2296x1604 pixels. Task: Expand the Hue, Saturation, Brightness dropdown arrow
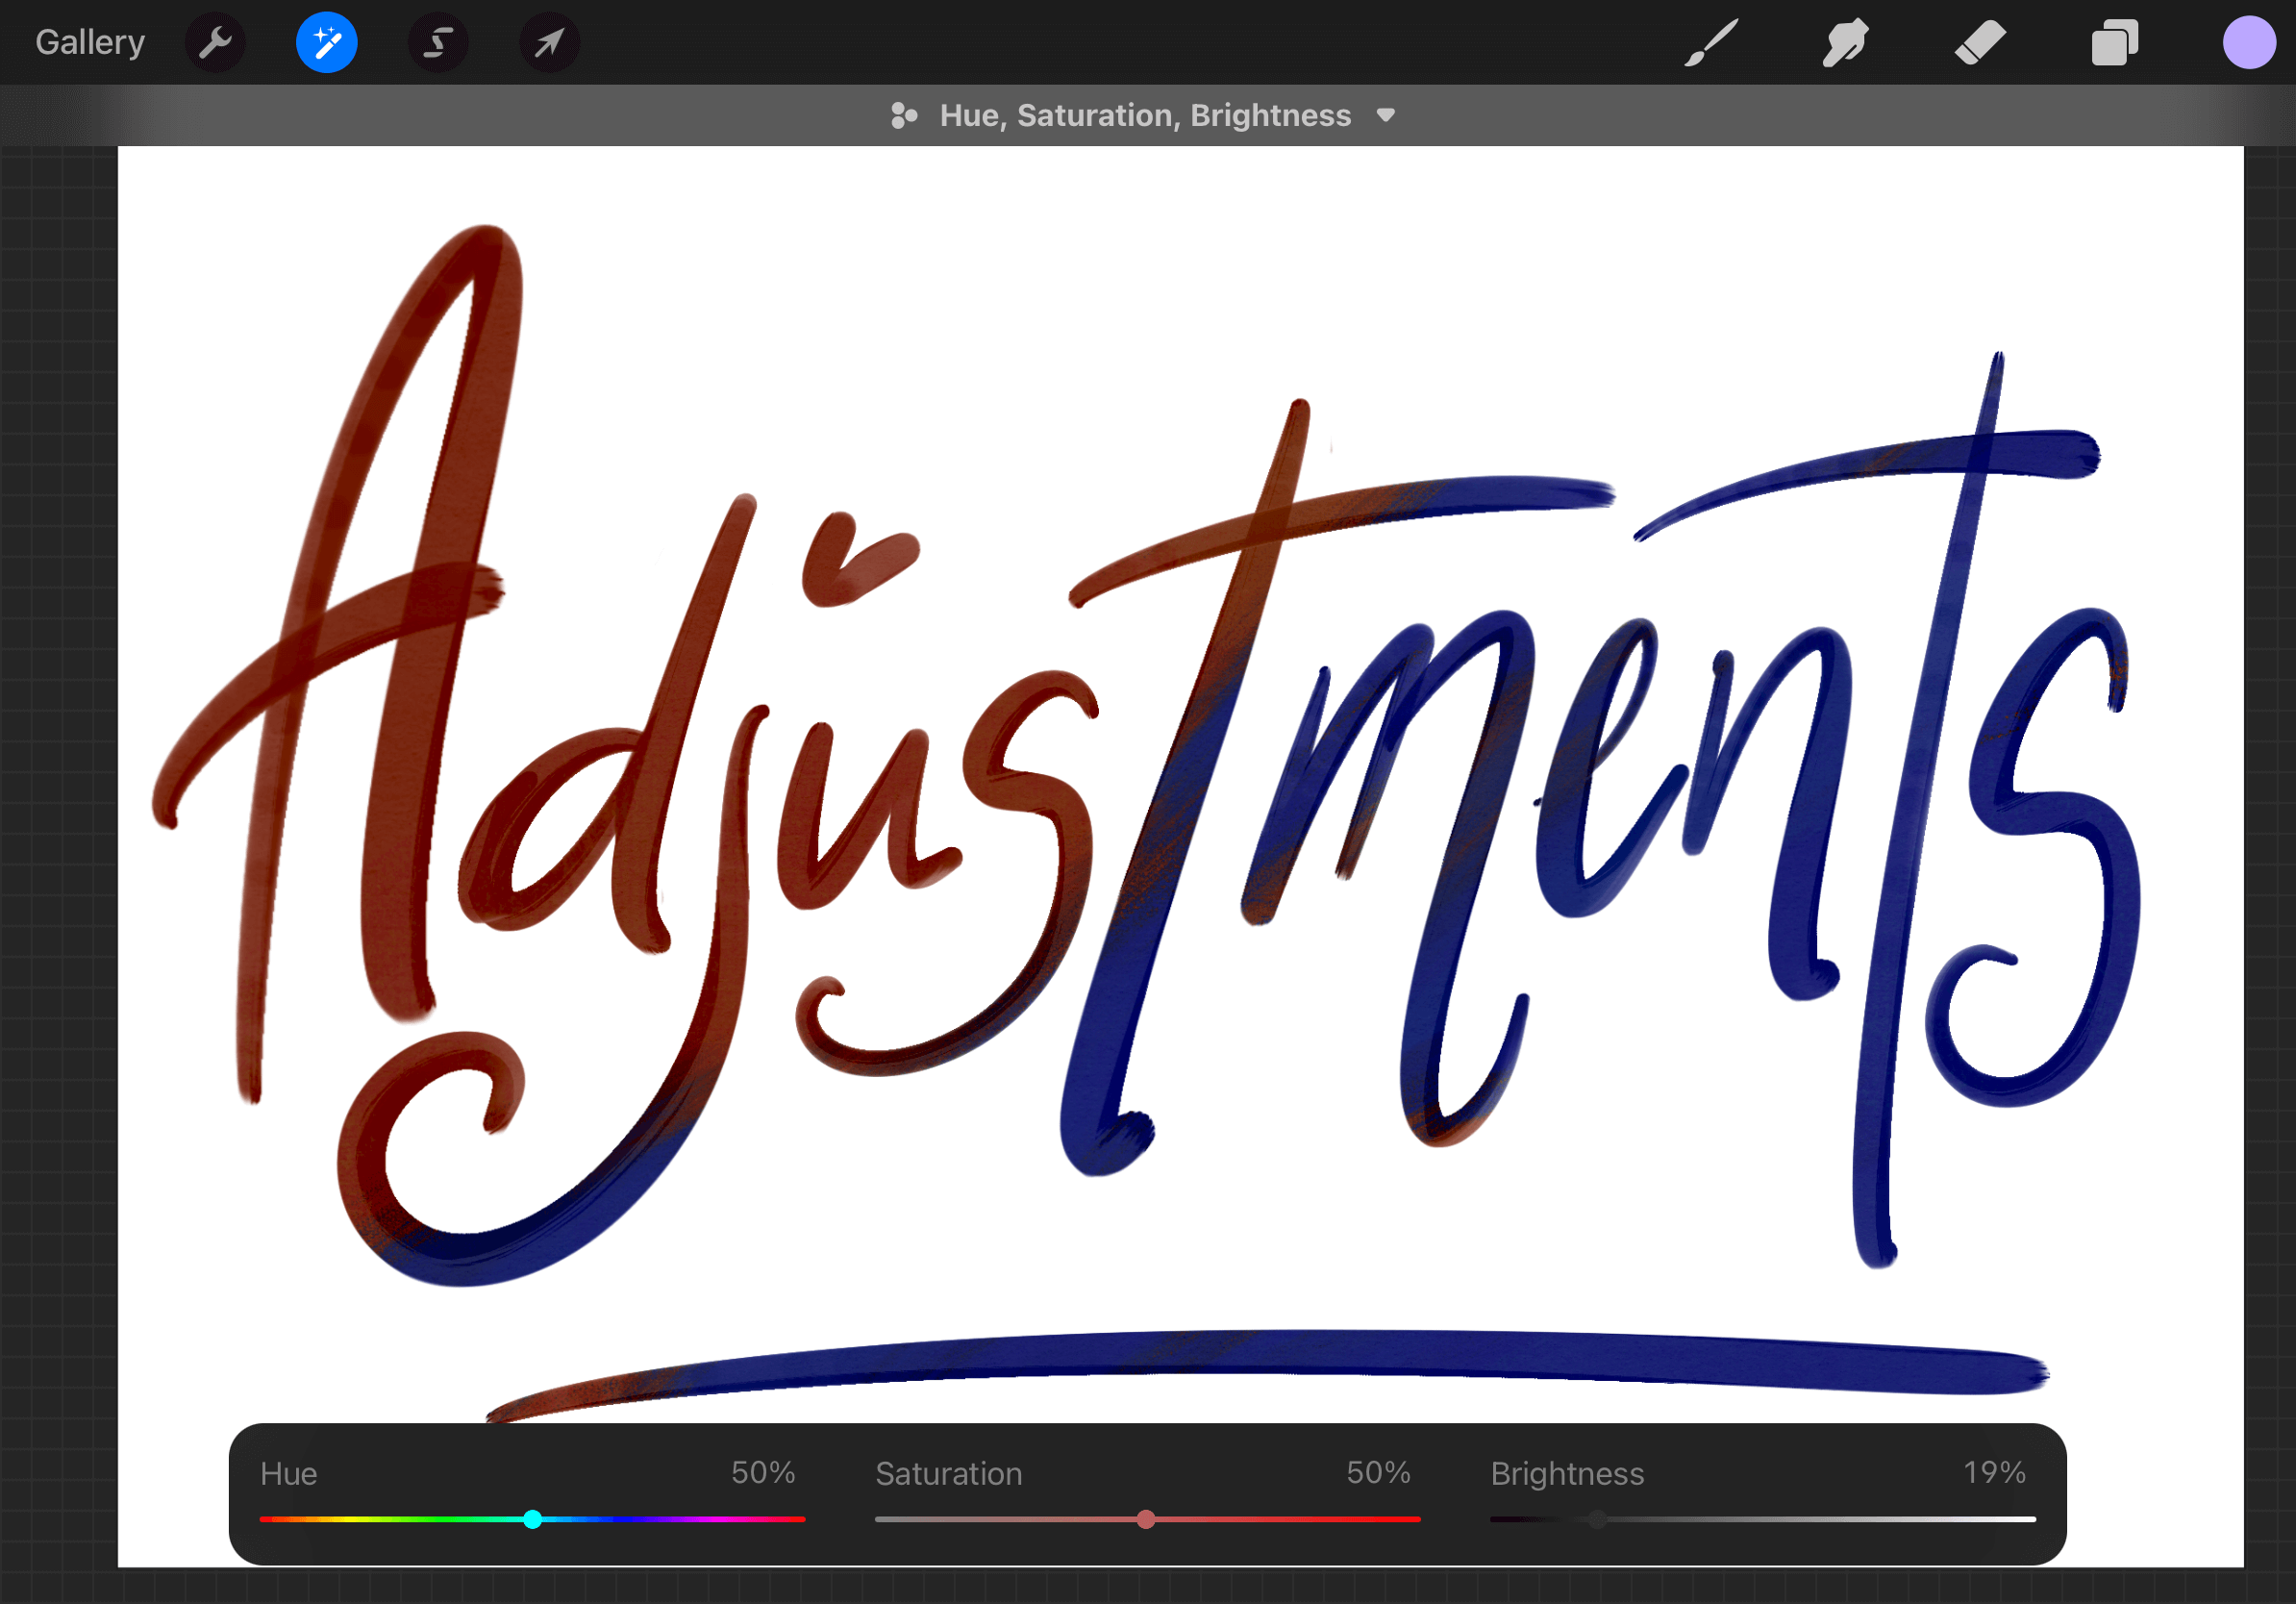[x=1385, y=115]
